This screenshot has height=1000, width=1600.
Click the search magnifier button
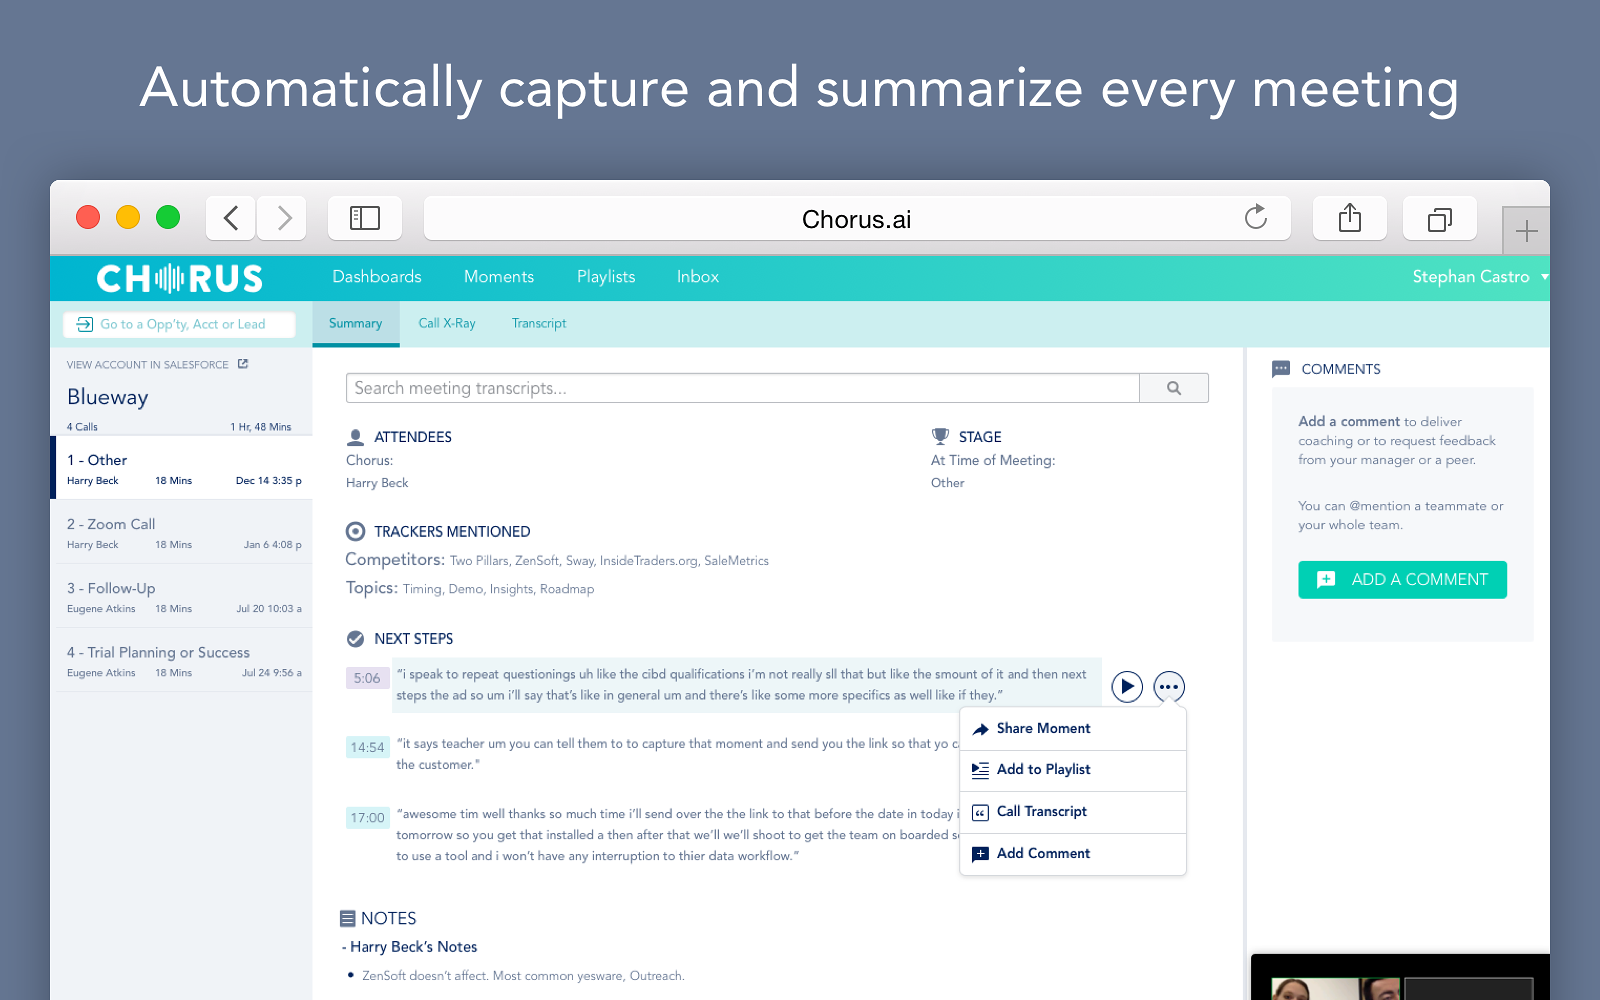(1174, 388)
